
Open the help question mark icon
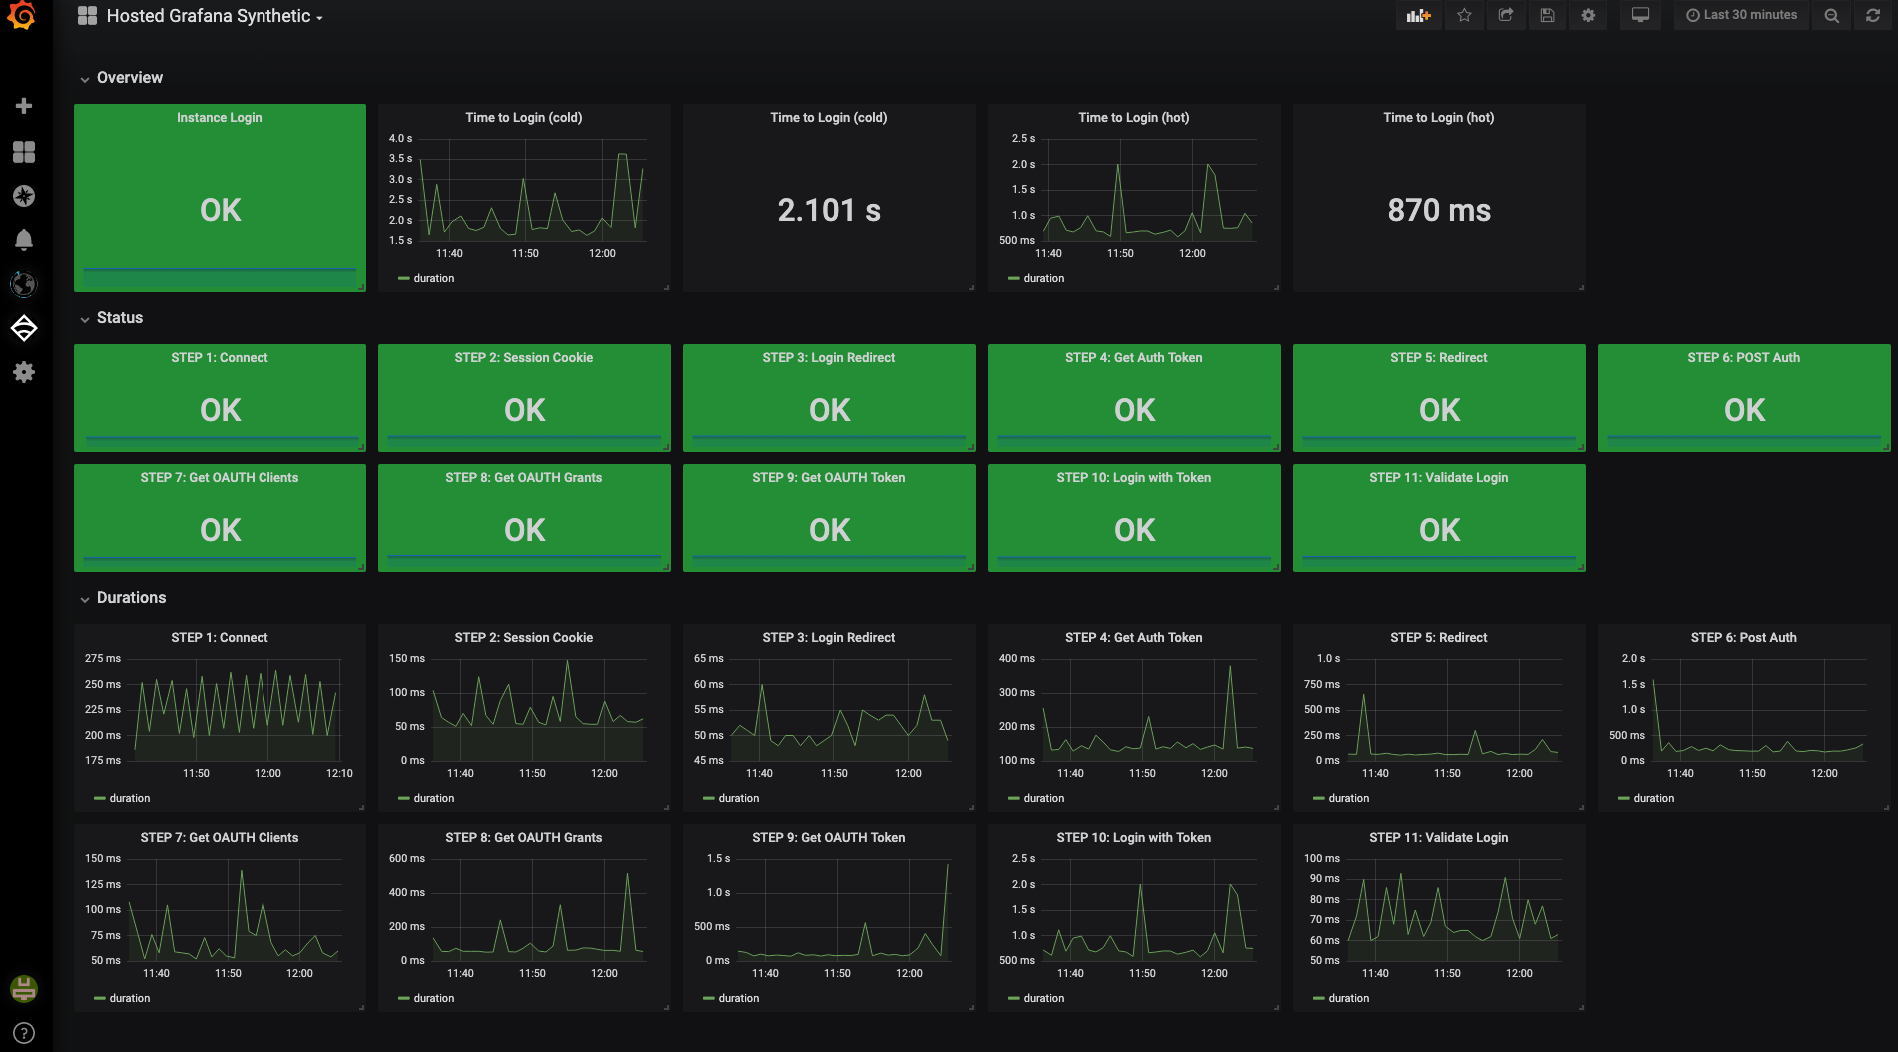pos(23,1033)
